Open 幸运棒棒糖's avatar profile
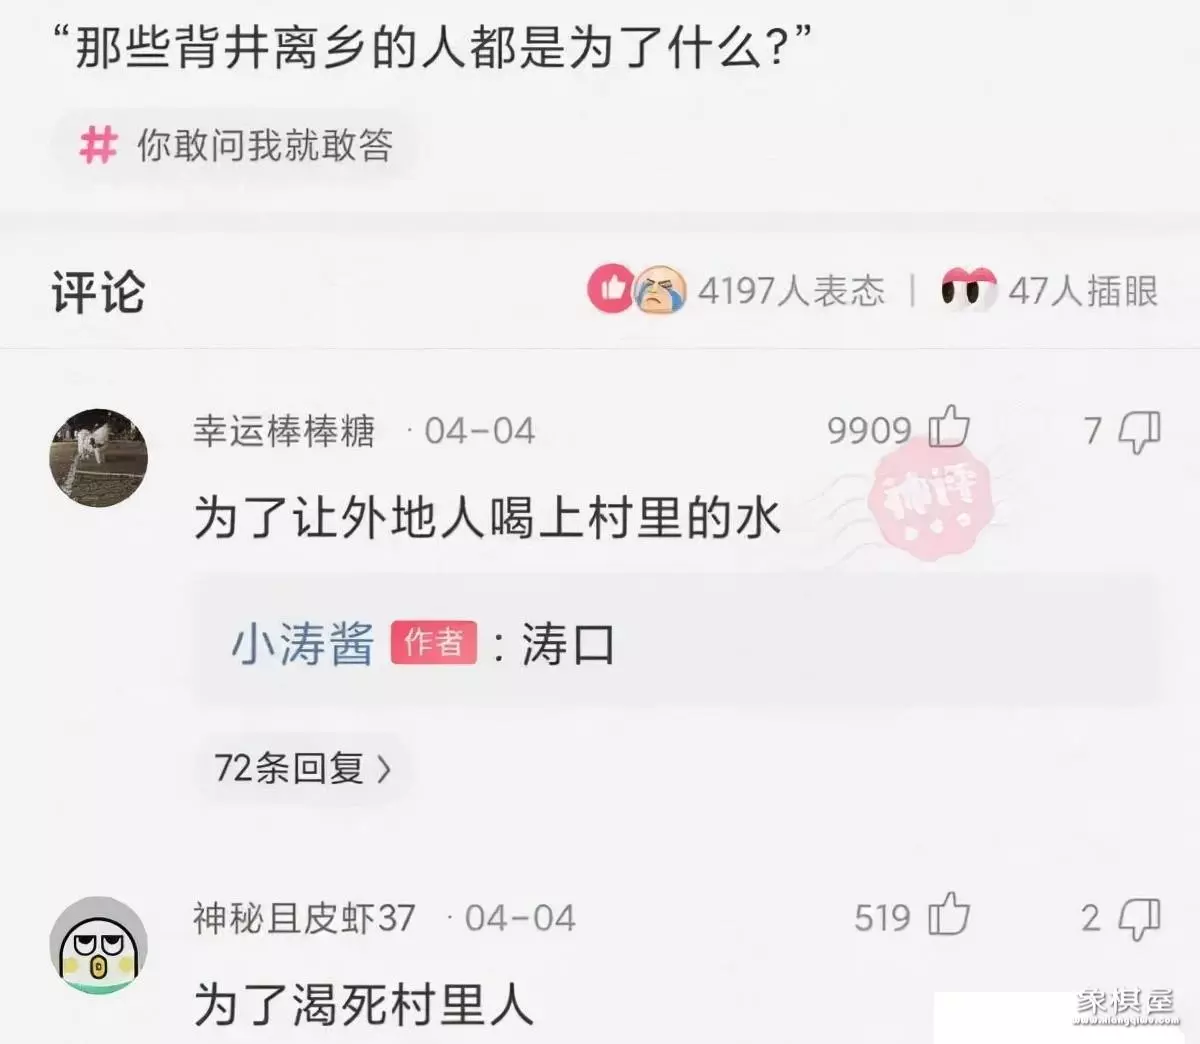The image size is (1200, 1044). coord(99,457)
